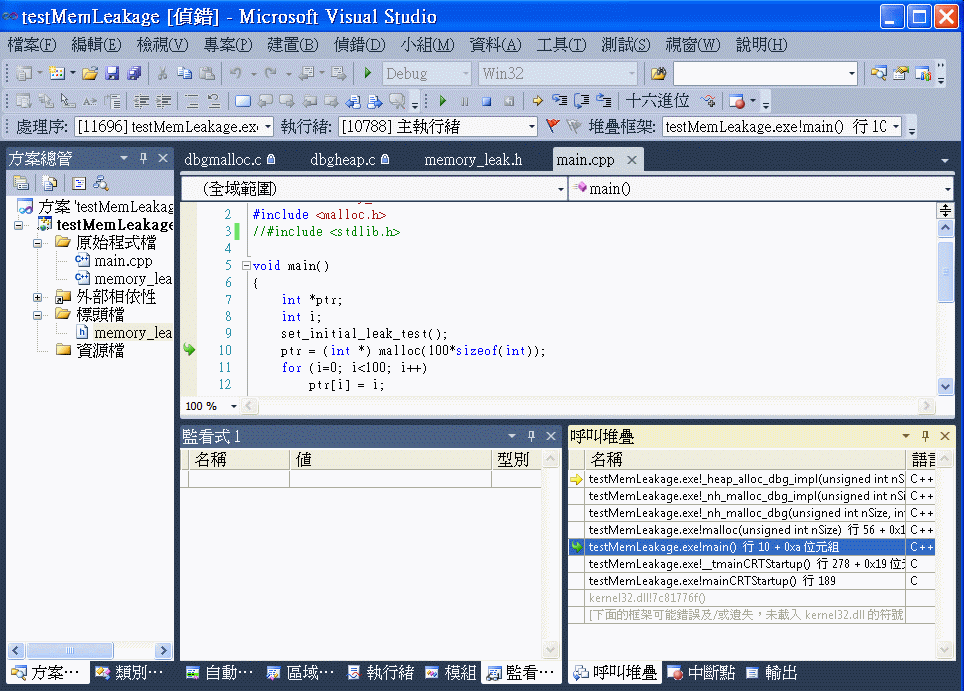This screenshot has width=964, height=691.
Task: Open the 檔案(F) menu
Action: 32,45
